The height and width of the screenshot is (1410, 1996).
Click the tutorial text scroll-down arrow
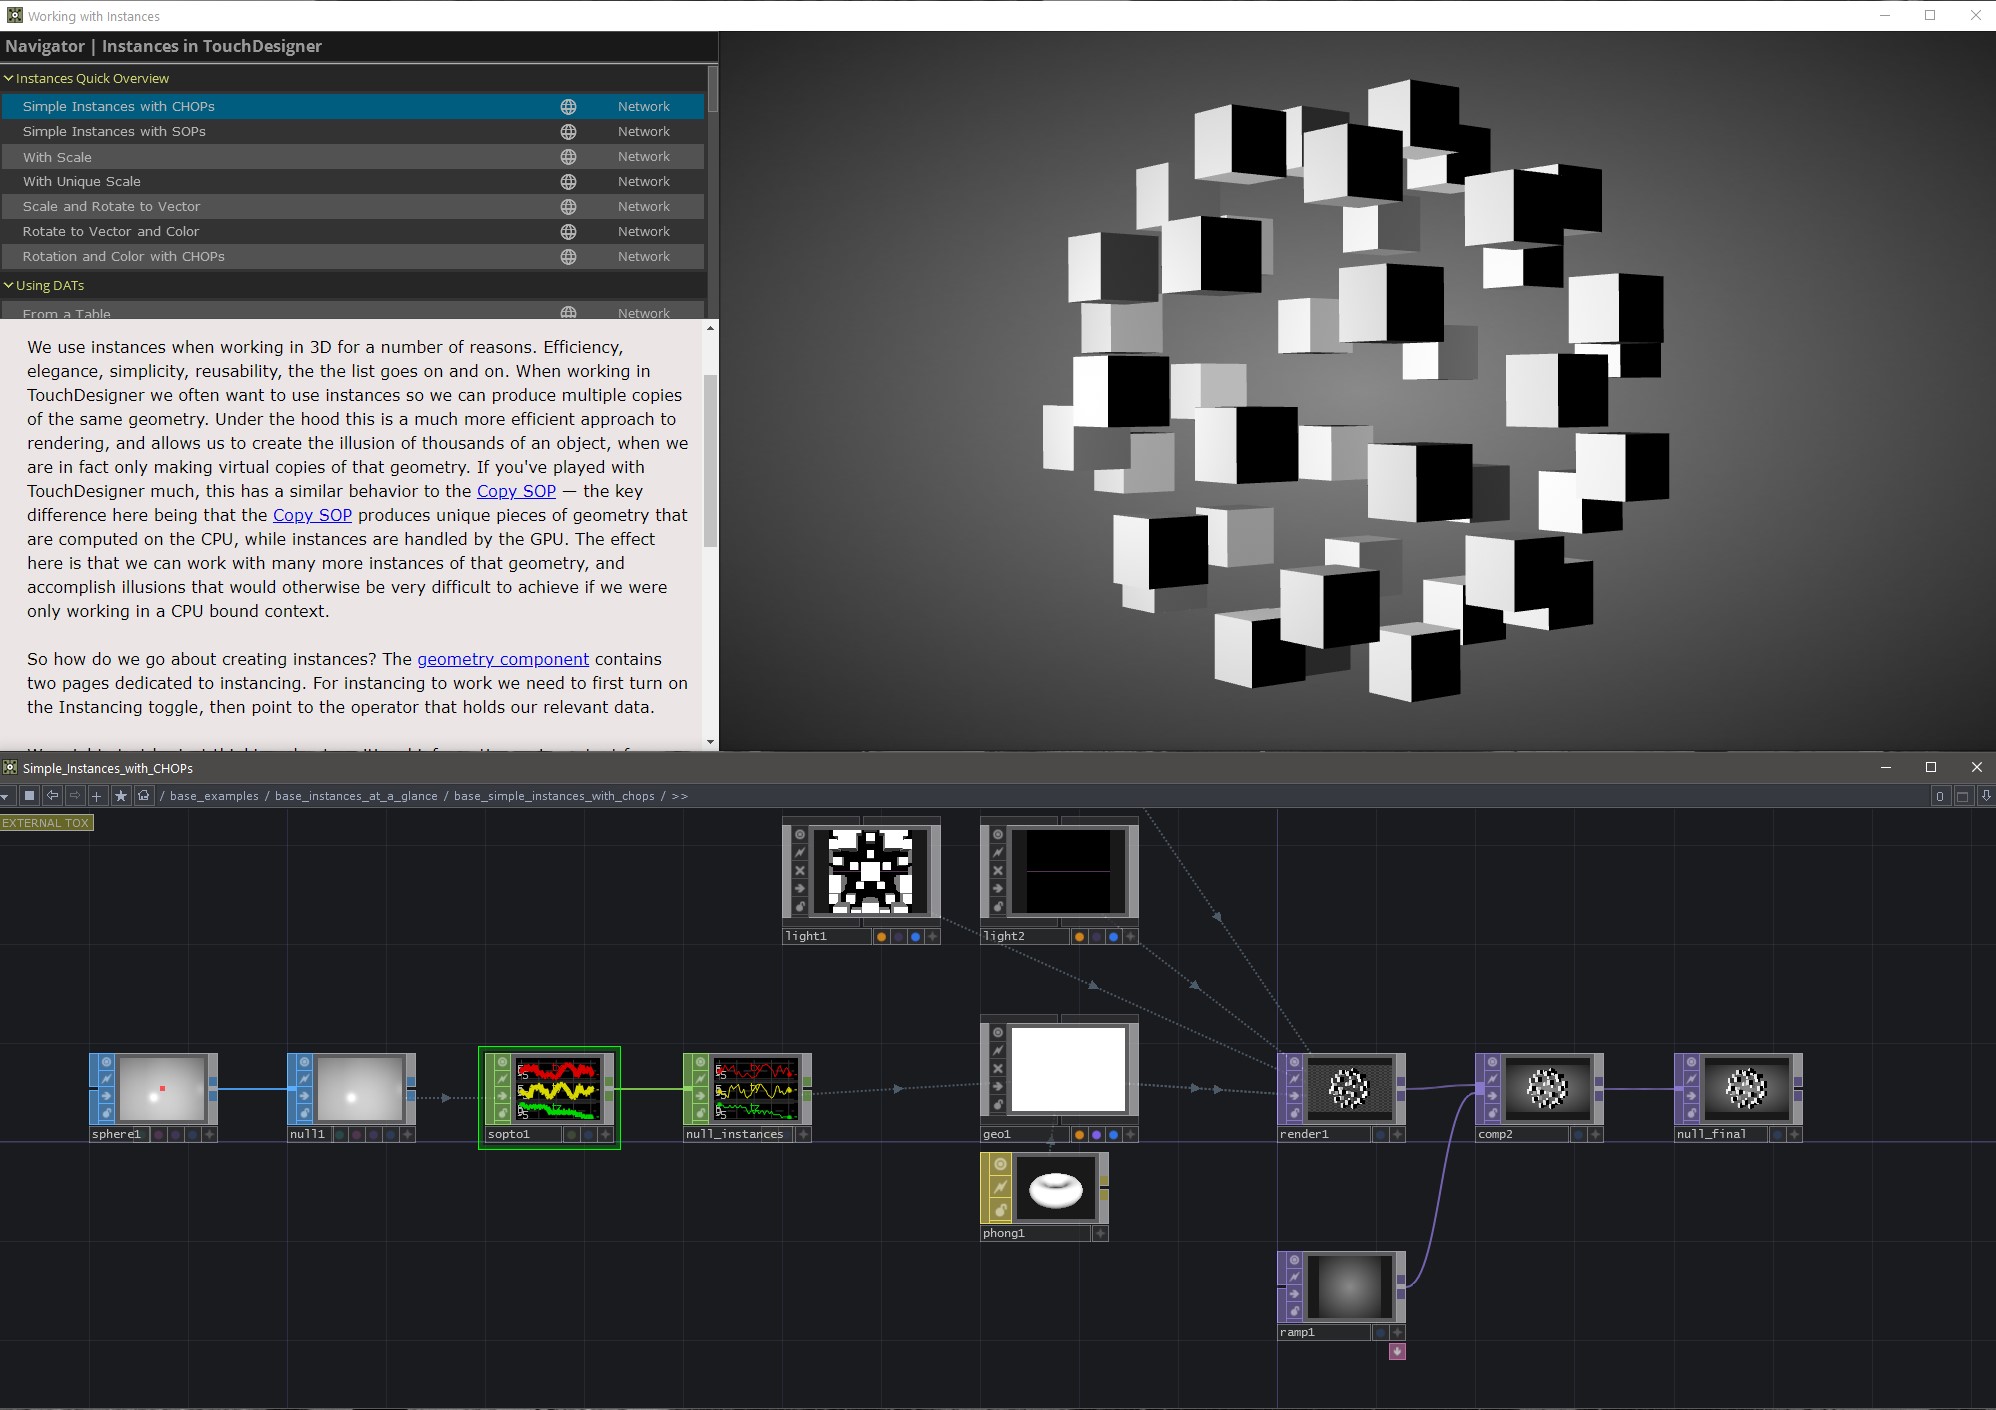711,742
